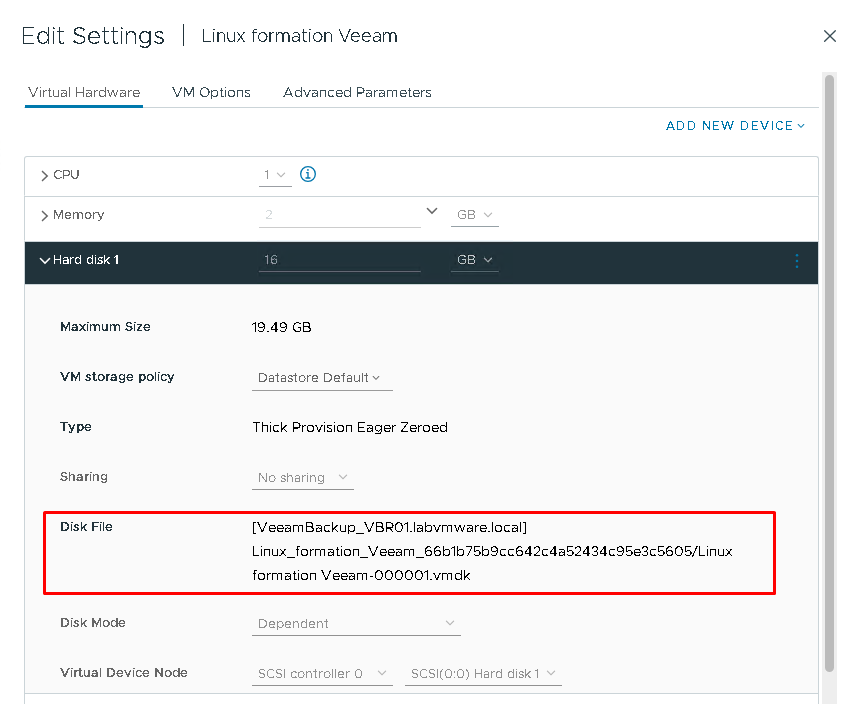Click the Veeam-000001.vmdk file name line
855x704 pixels.
[361, 575]
